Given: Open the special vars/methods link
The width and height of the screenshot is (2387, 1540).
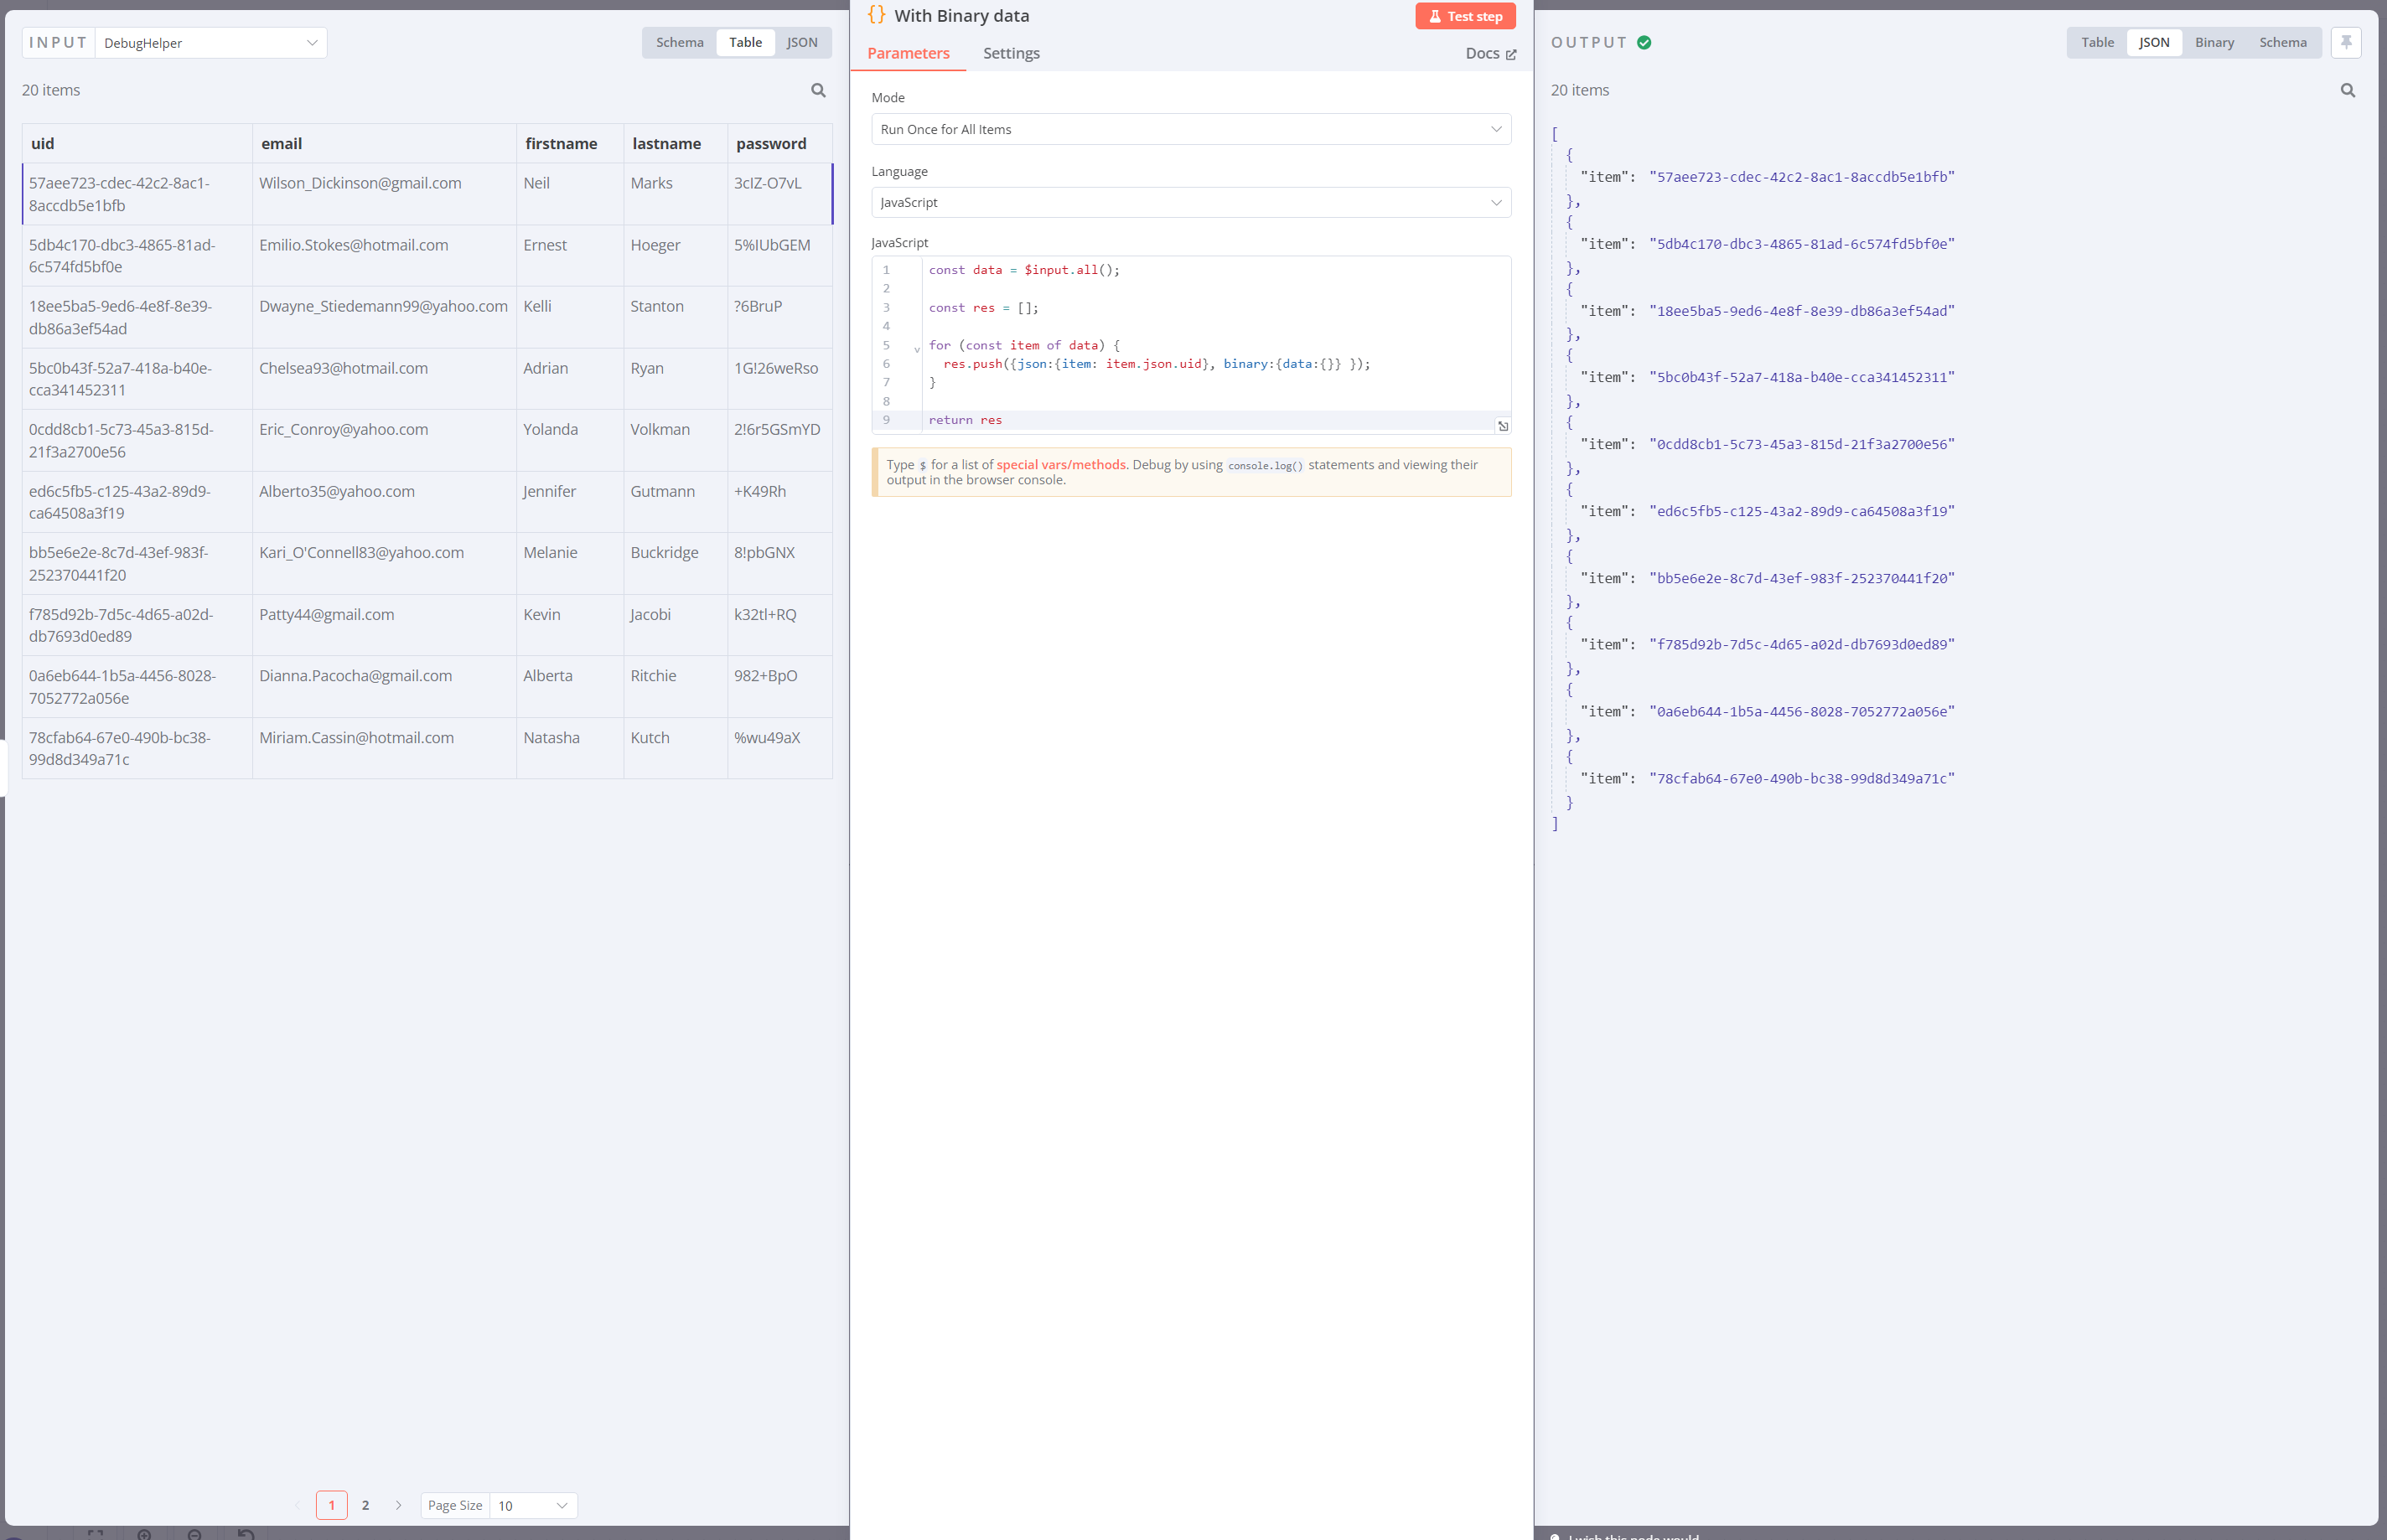Looking at the screenshot, I should coord(1060,465).
